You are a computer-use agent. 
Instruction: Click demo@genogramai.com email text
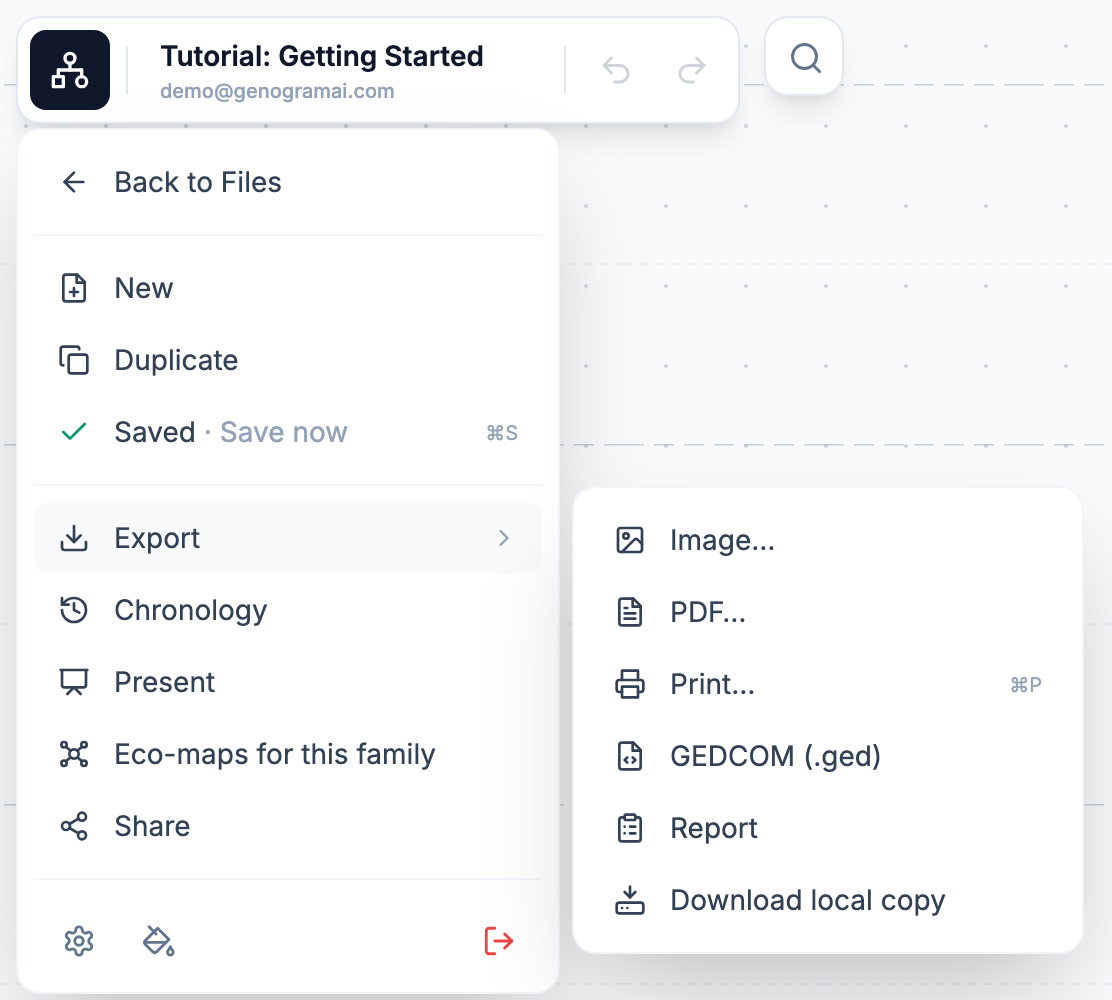pyautogui.click(x=277, y=91)
